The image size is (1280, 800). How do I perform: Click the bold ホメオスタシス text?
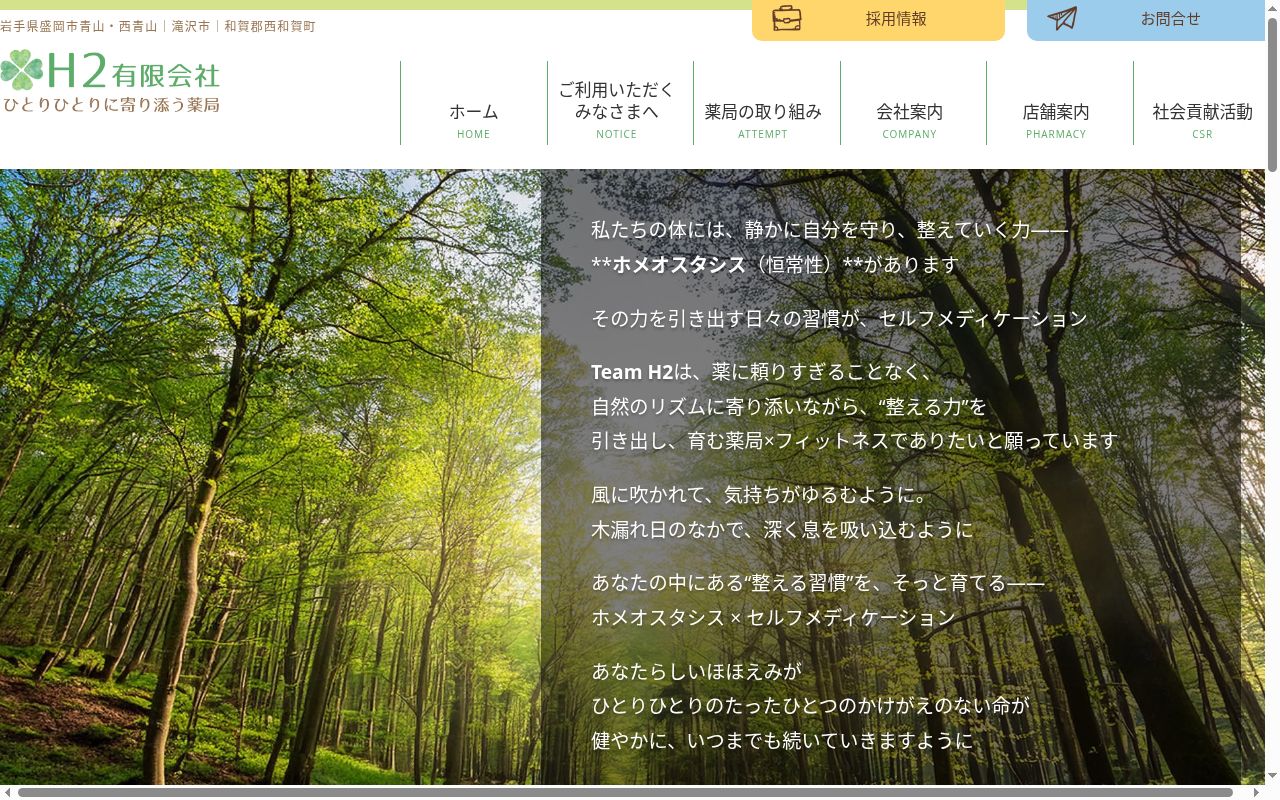point(679,265)
